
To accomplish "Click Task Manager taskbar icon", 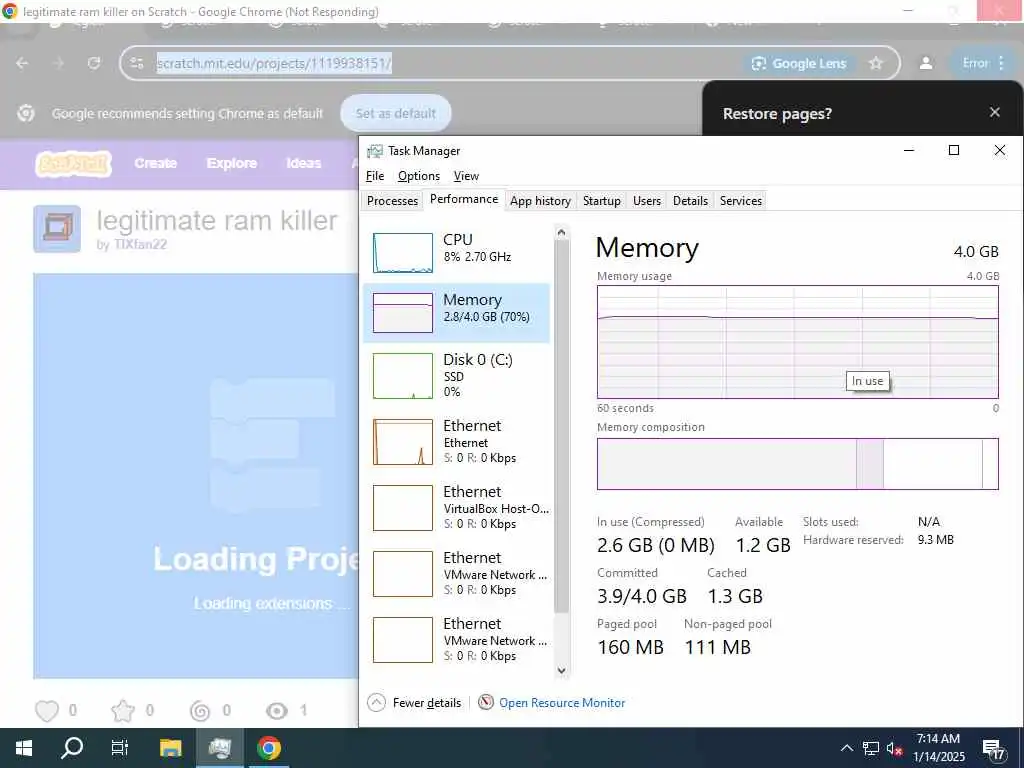I will tap(219, 748).
